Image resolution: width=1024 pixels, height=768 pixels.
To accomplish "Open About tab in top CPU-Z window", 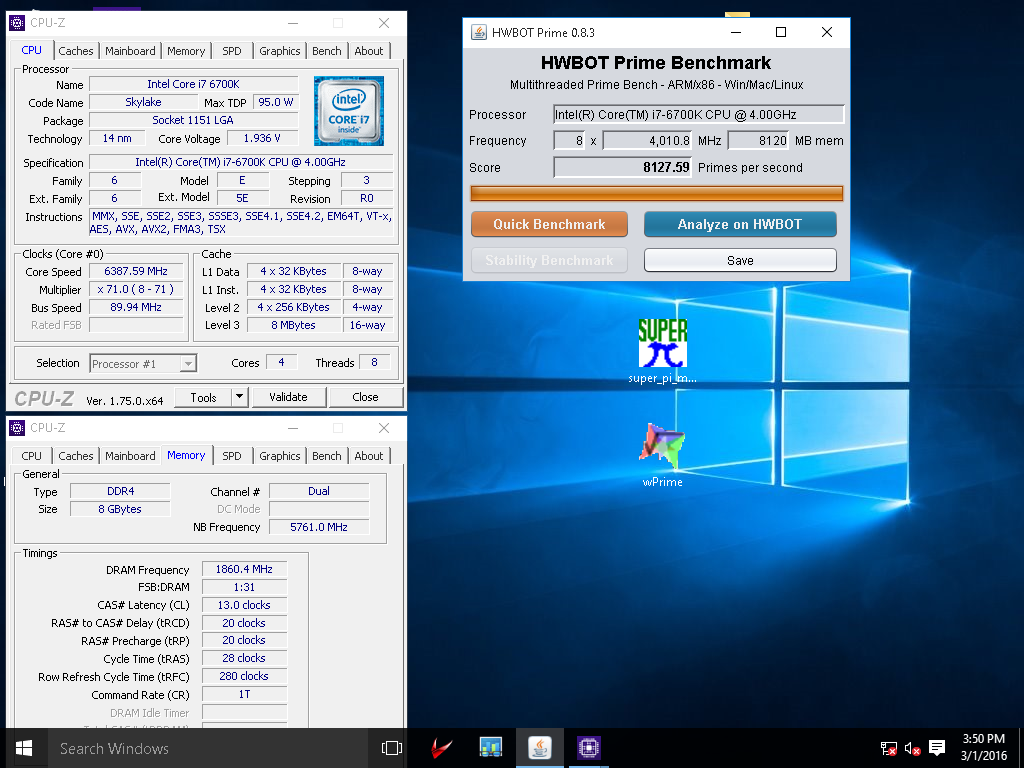I will tap(369, 51).
